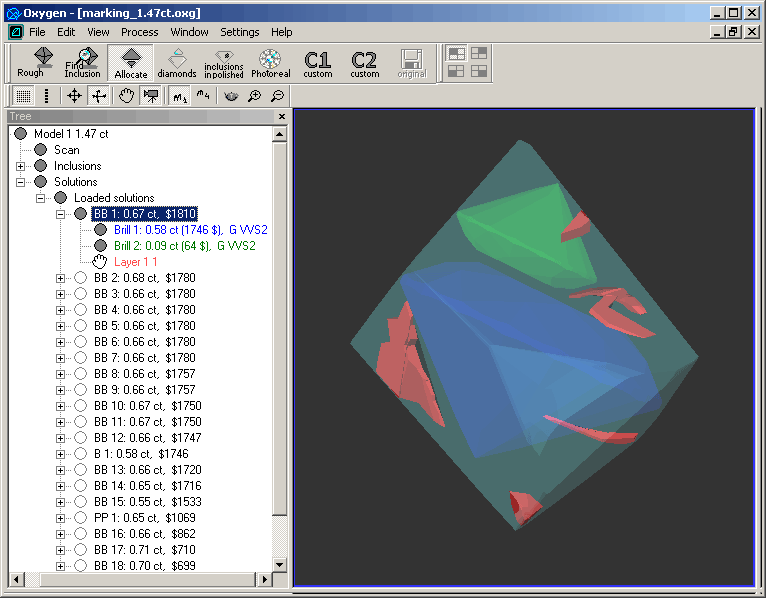Close the Tree panel

(x=281, y=117)
